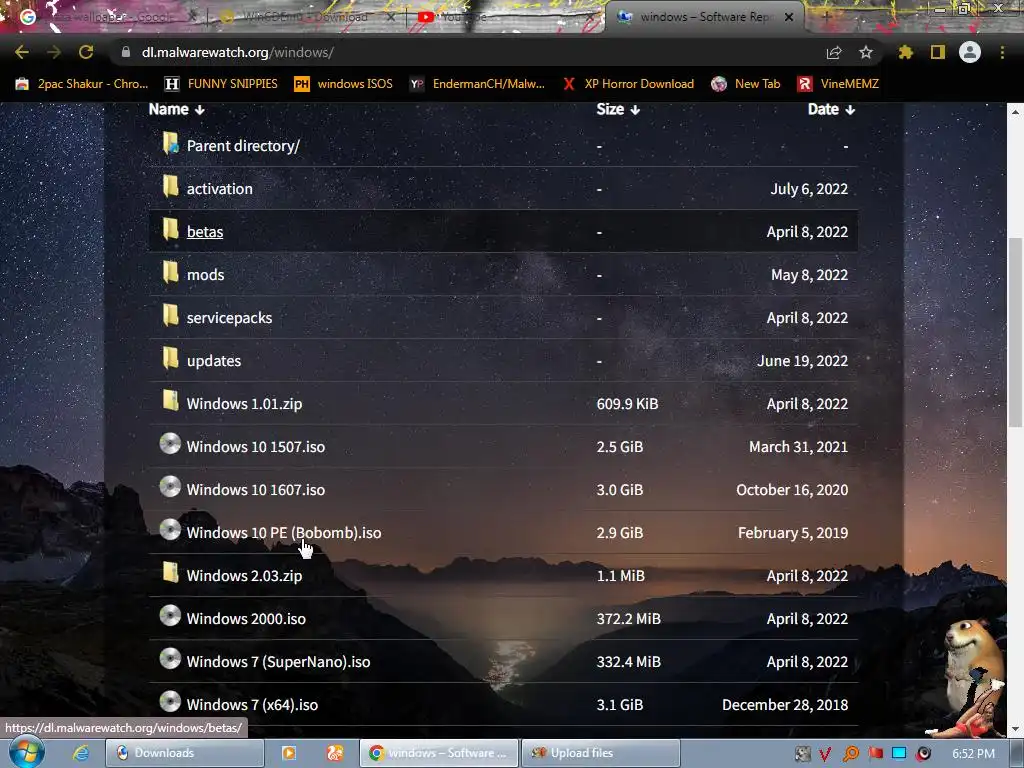Image resolution: width=1024 pixels, height=768 pixels.
Task: Click the disc icon beside Windows 10 1507.iso
Action: [170, 444]
